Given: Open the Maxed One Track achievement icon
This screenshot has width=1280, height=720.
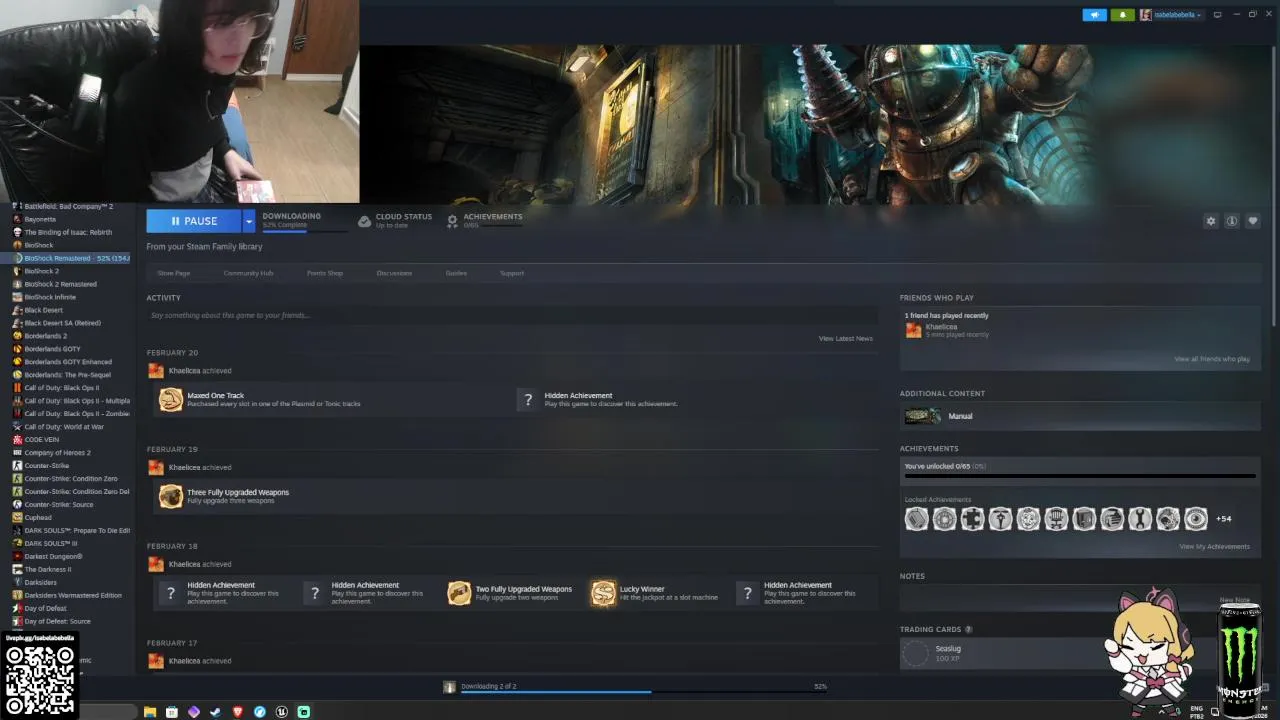Looking at the screenshot, I should pyautogui.click(x=171, y=400).
